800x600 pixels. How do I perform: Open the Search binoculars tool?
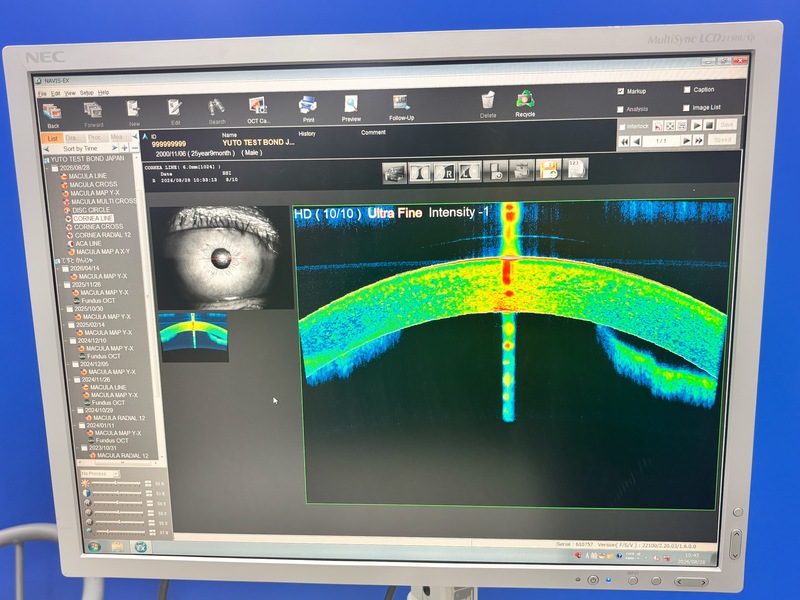point(216,108)
